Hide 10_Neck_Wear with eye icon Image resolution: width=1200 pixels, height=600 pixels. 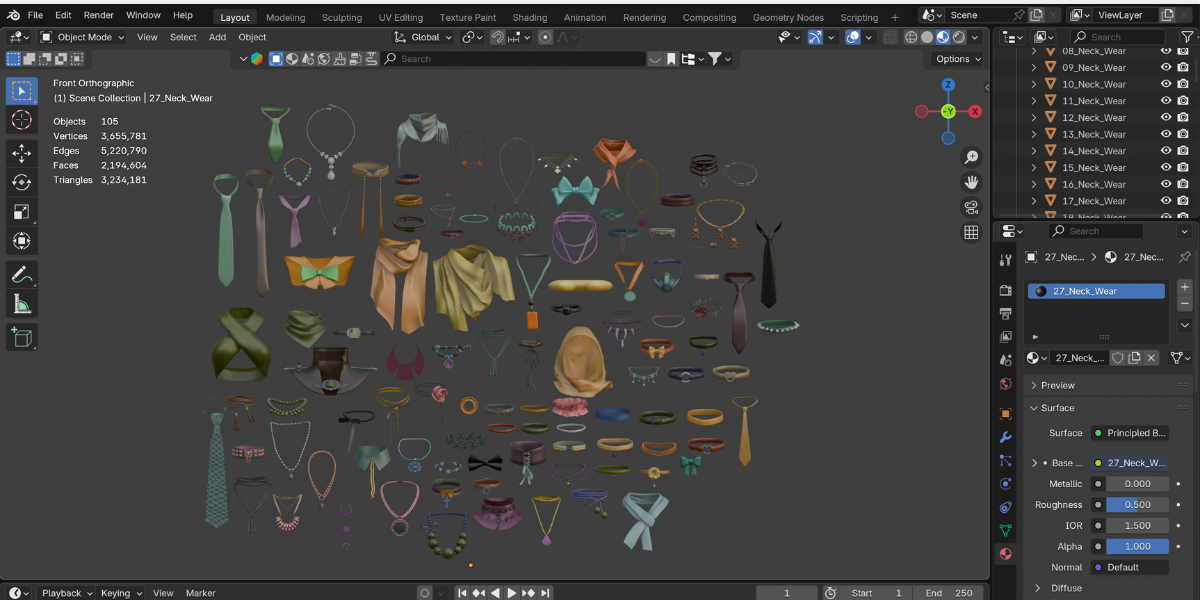[x=1165, y=84]
